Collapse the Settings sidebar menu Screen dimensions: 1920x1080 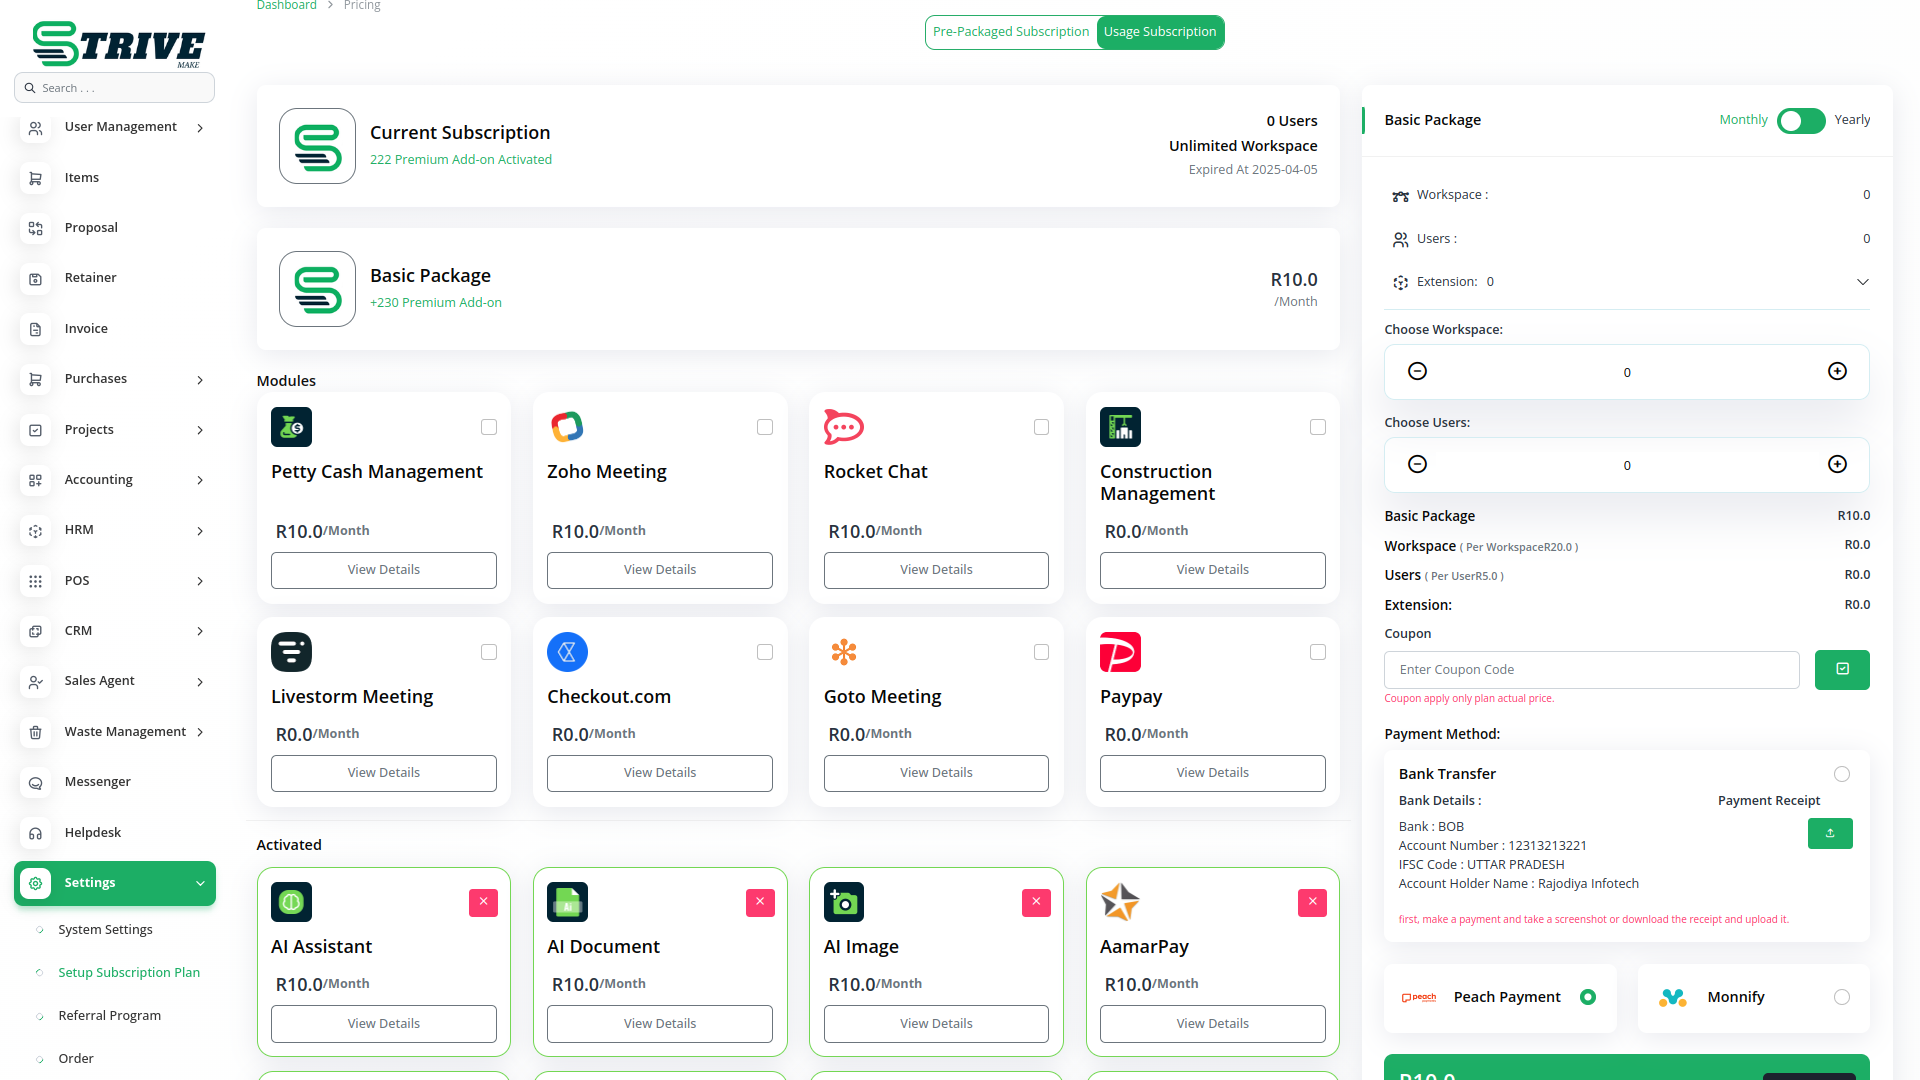coord(200,883)
